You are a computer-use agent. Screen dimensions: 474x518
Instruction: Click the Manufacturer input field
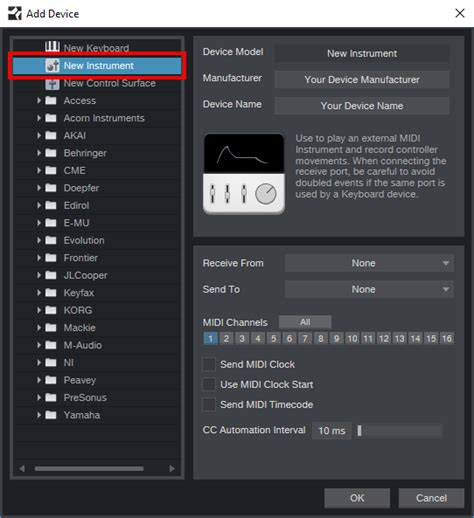362,79
